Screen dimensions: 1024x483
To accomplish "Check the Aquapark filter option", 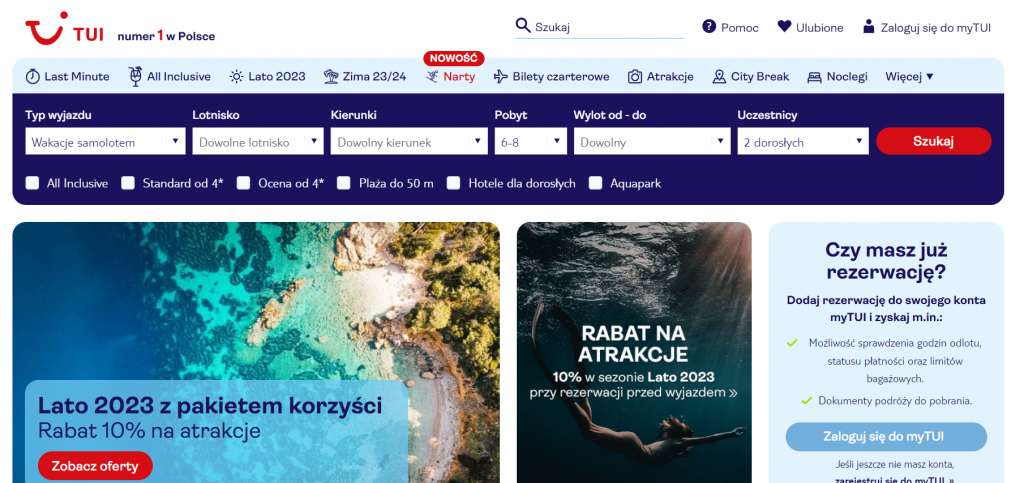I will [x=596, y=183].
